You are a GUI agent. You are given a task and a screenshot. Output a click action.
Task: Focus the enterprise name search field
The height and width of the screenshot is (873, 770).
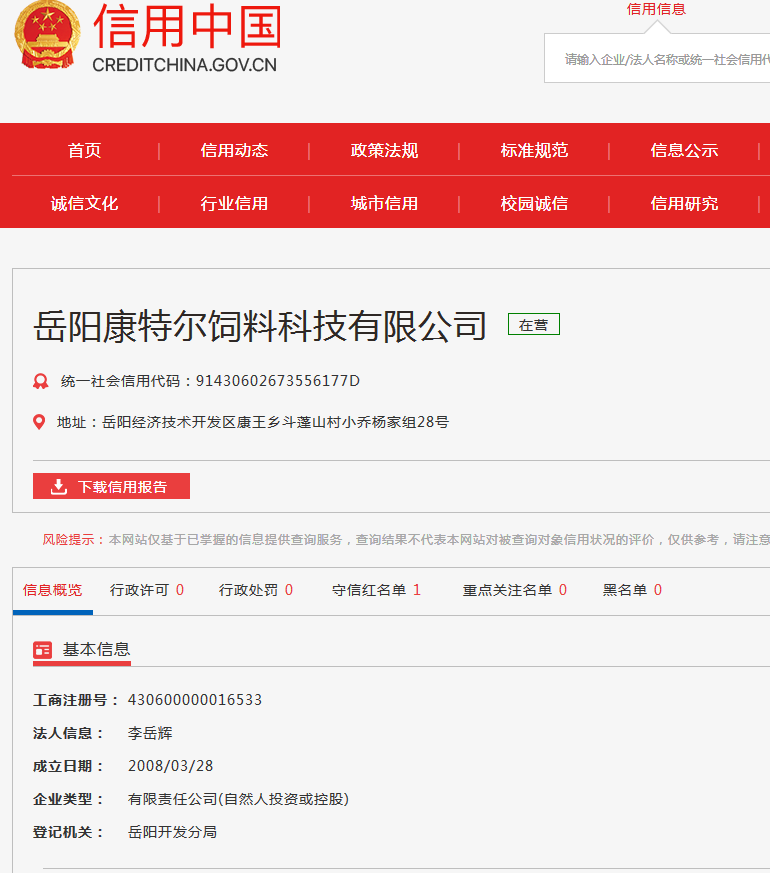pyautogui.click(x=657, y=58)
